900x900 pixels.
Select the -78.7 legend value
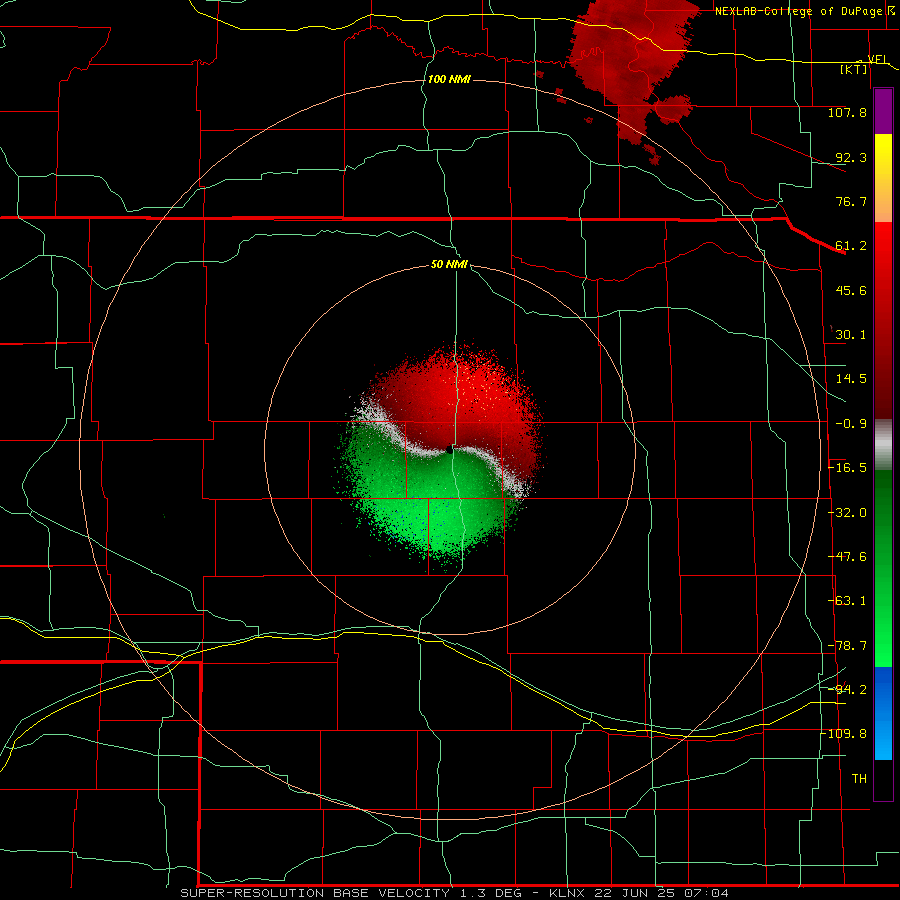coord(847,646)
